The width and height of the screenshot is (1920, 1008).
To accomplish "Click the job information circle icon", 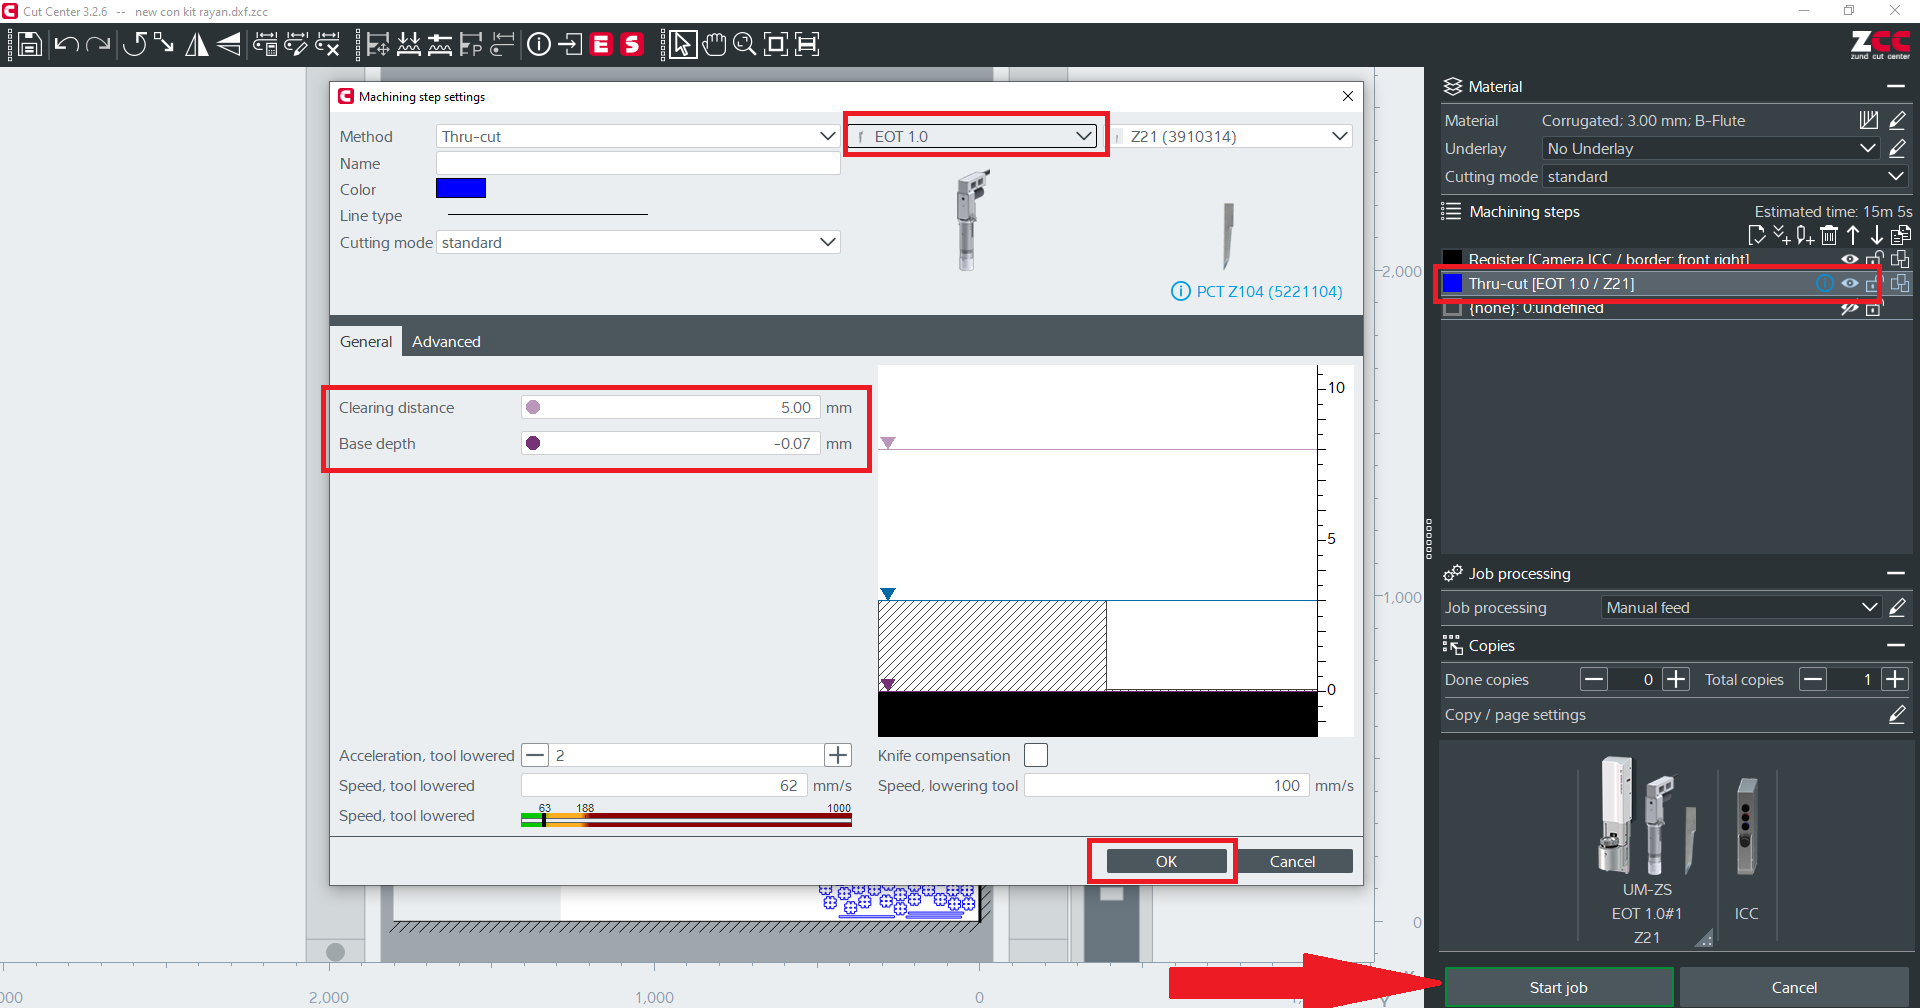I will 539,44.
